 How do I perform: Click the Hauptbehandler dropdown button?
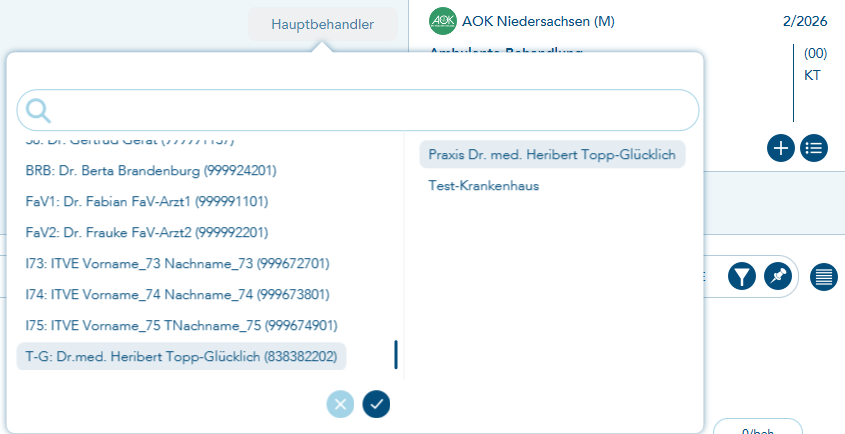coord(322,24)
